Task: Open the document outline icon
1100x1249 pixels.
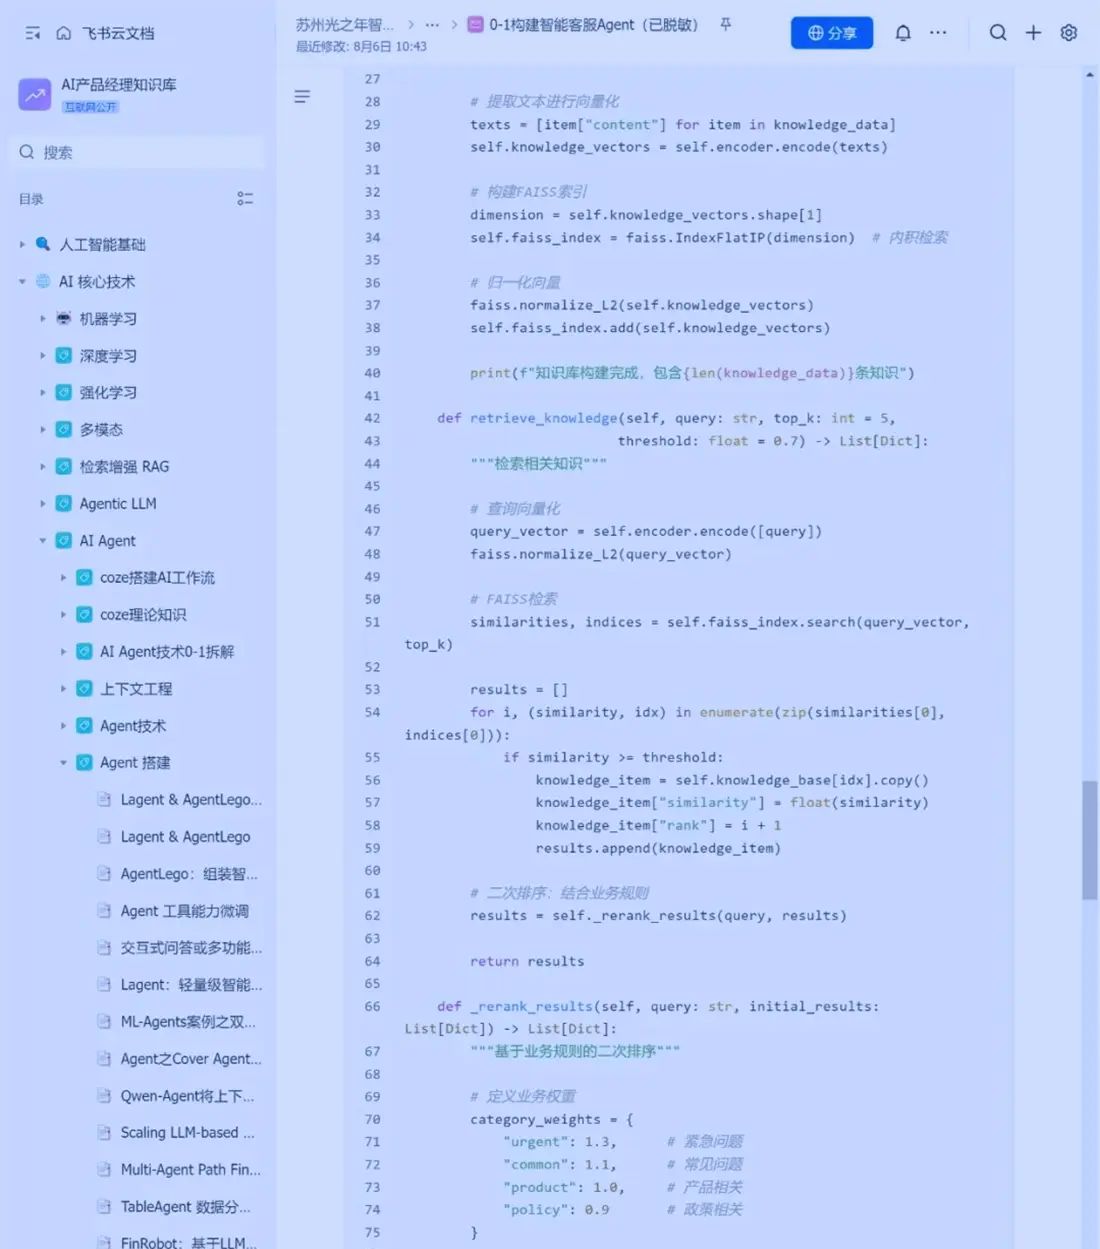Action: tap(302, 97)
